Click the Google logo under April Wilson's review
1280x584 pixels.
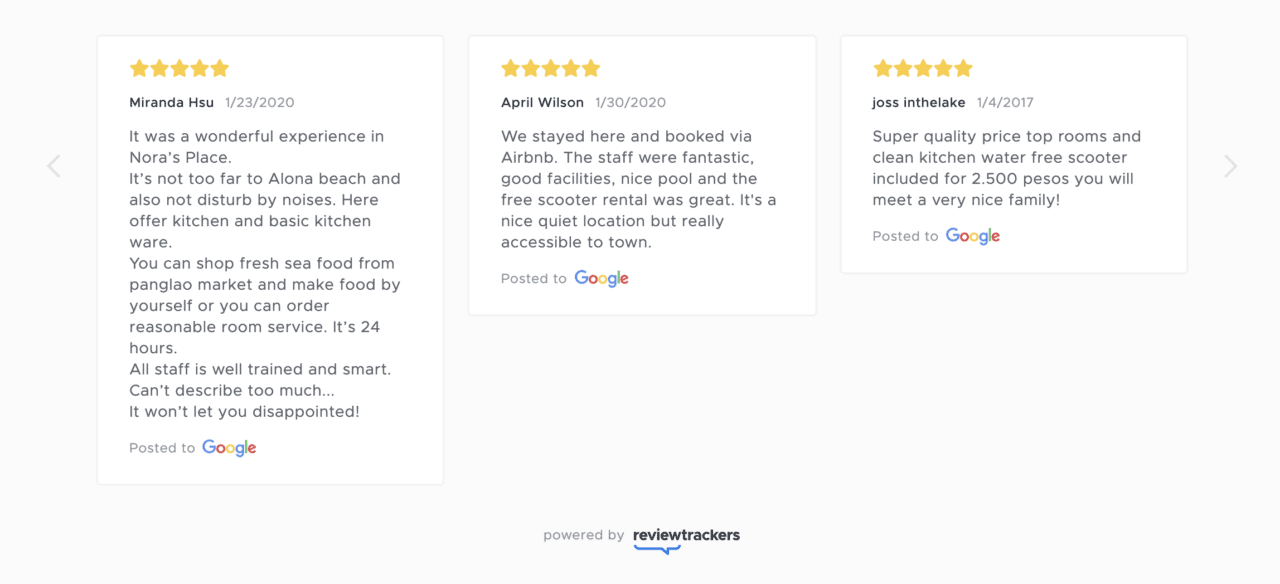coord(601,278)
